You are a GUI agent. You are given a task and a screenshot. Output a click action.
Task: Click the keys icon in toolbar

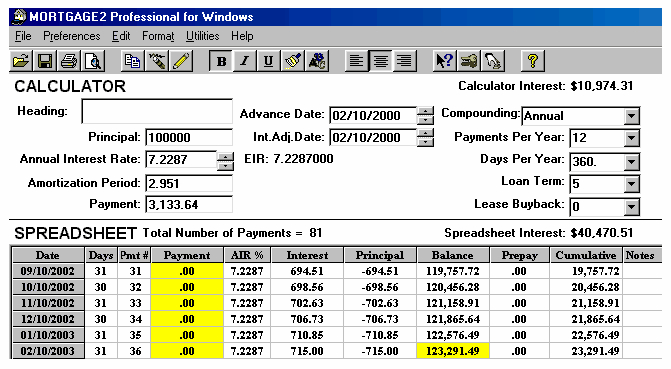[469, 61]
